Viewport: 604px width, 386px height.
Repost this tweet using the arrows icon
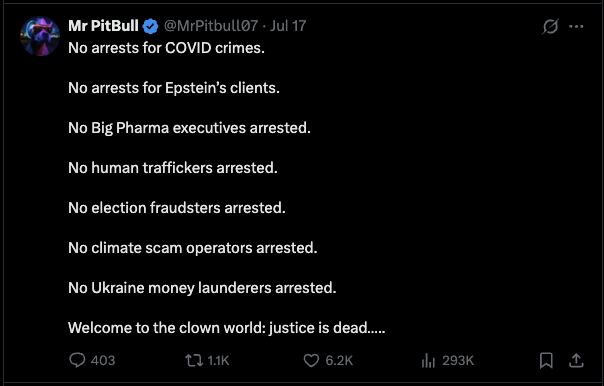tap(194, 361)
